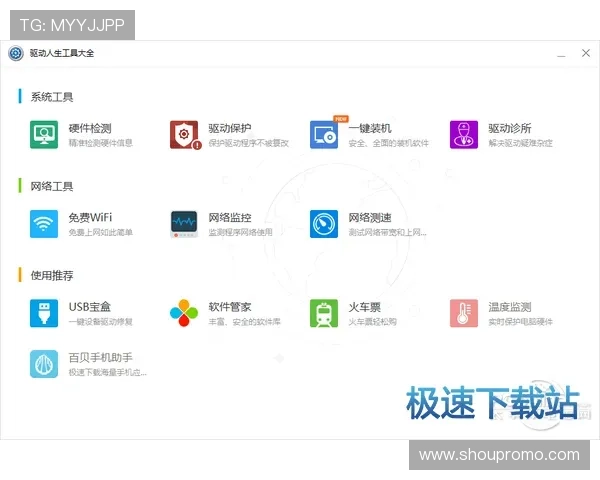
Task: Click description 实时保护电脑硬件
Action: point(520,322)
